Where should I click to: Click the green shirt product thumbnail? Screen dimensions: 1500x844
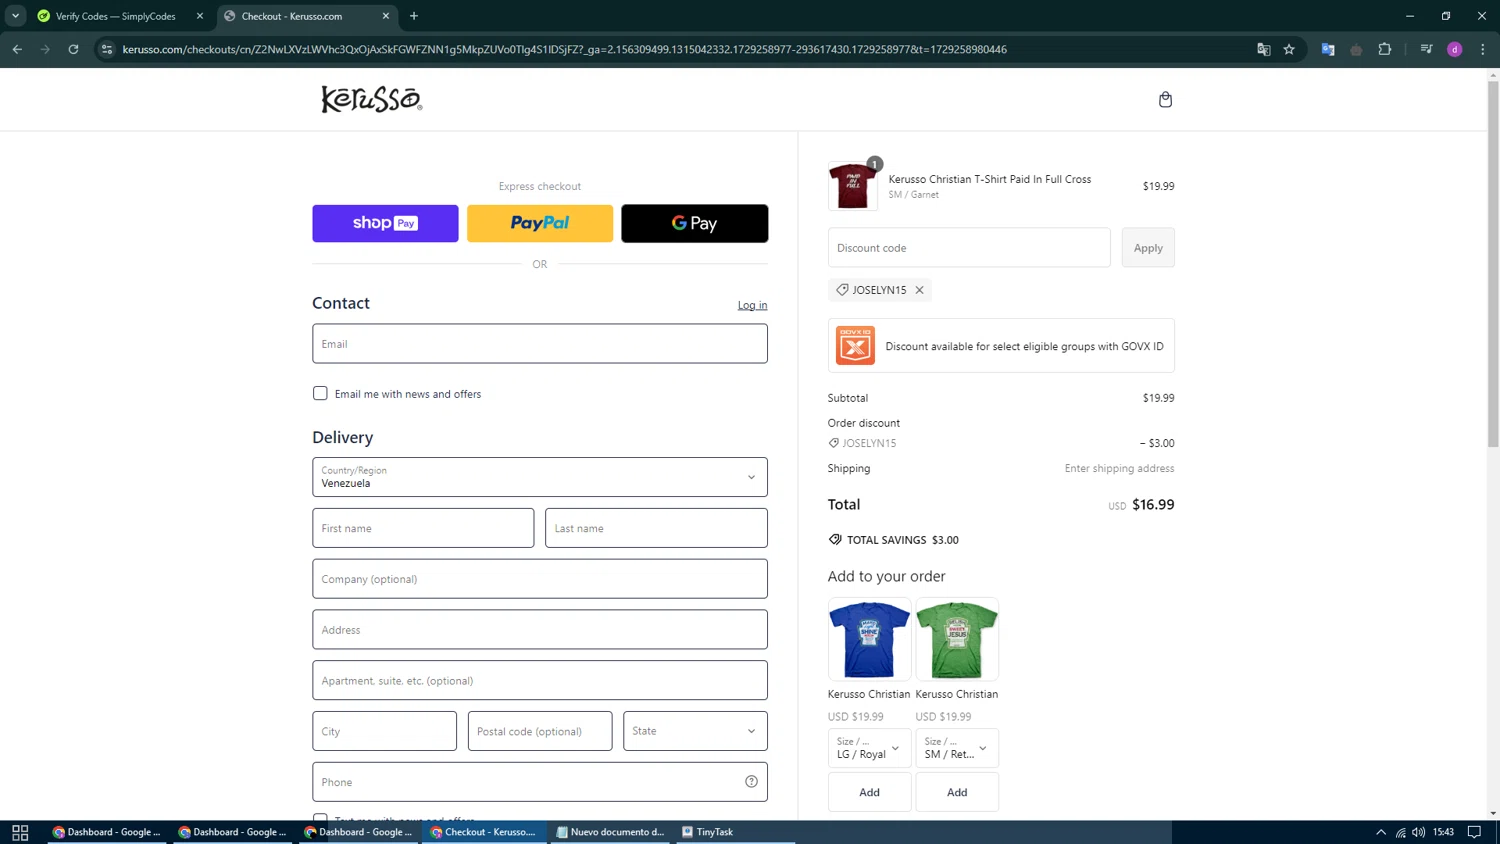(x=957, y=639)
